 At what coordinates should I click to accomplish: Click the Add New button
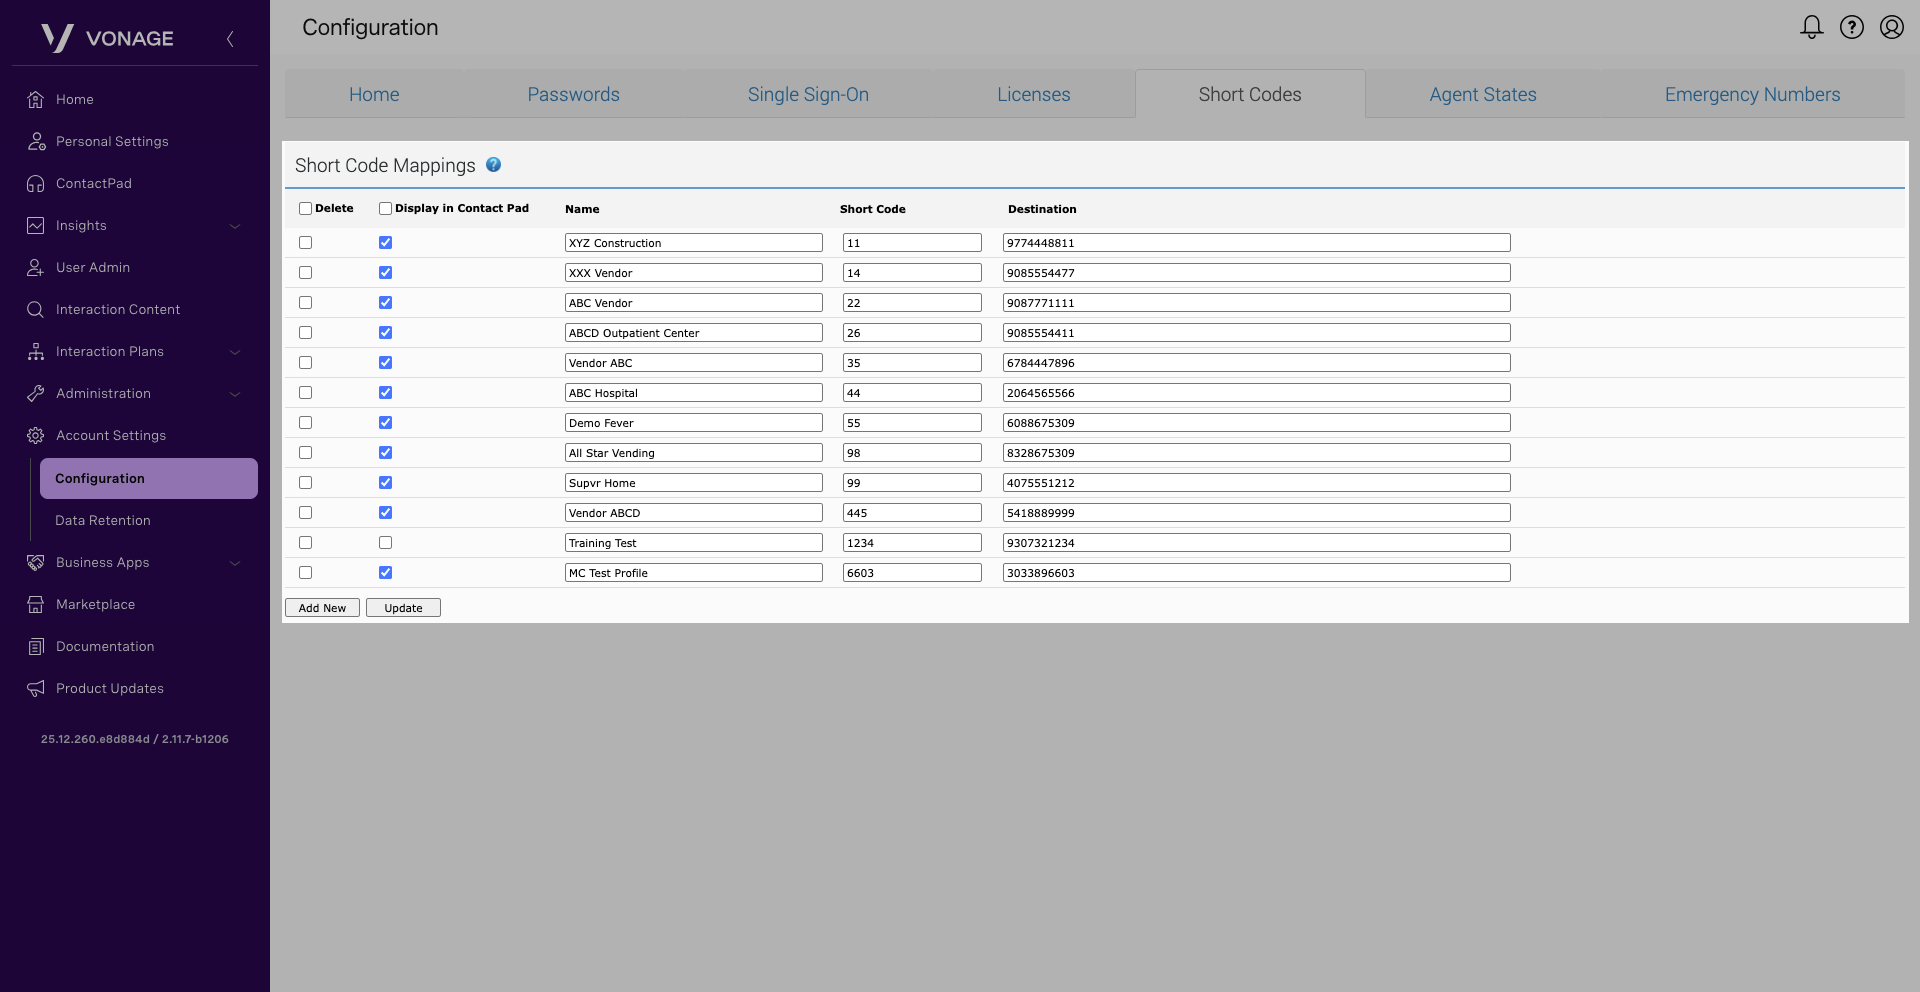click(x=322, y=608)
